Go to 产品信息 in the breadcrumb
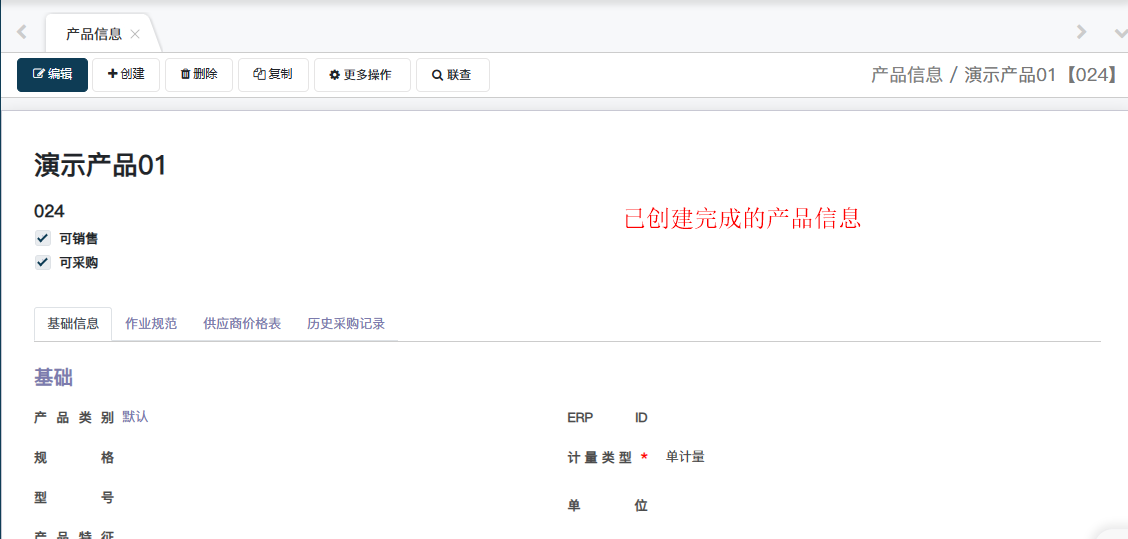 (906, 75)
